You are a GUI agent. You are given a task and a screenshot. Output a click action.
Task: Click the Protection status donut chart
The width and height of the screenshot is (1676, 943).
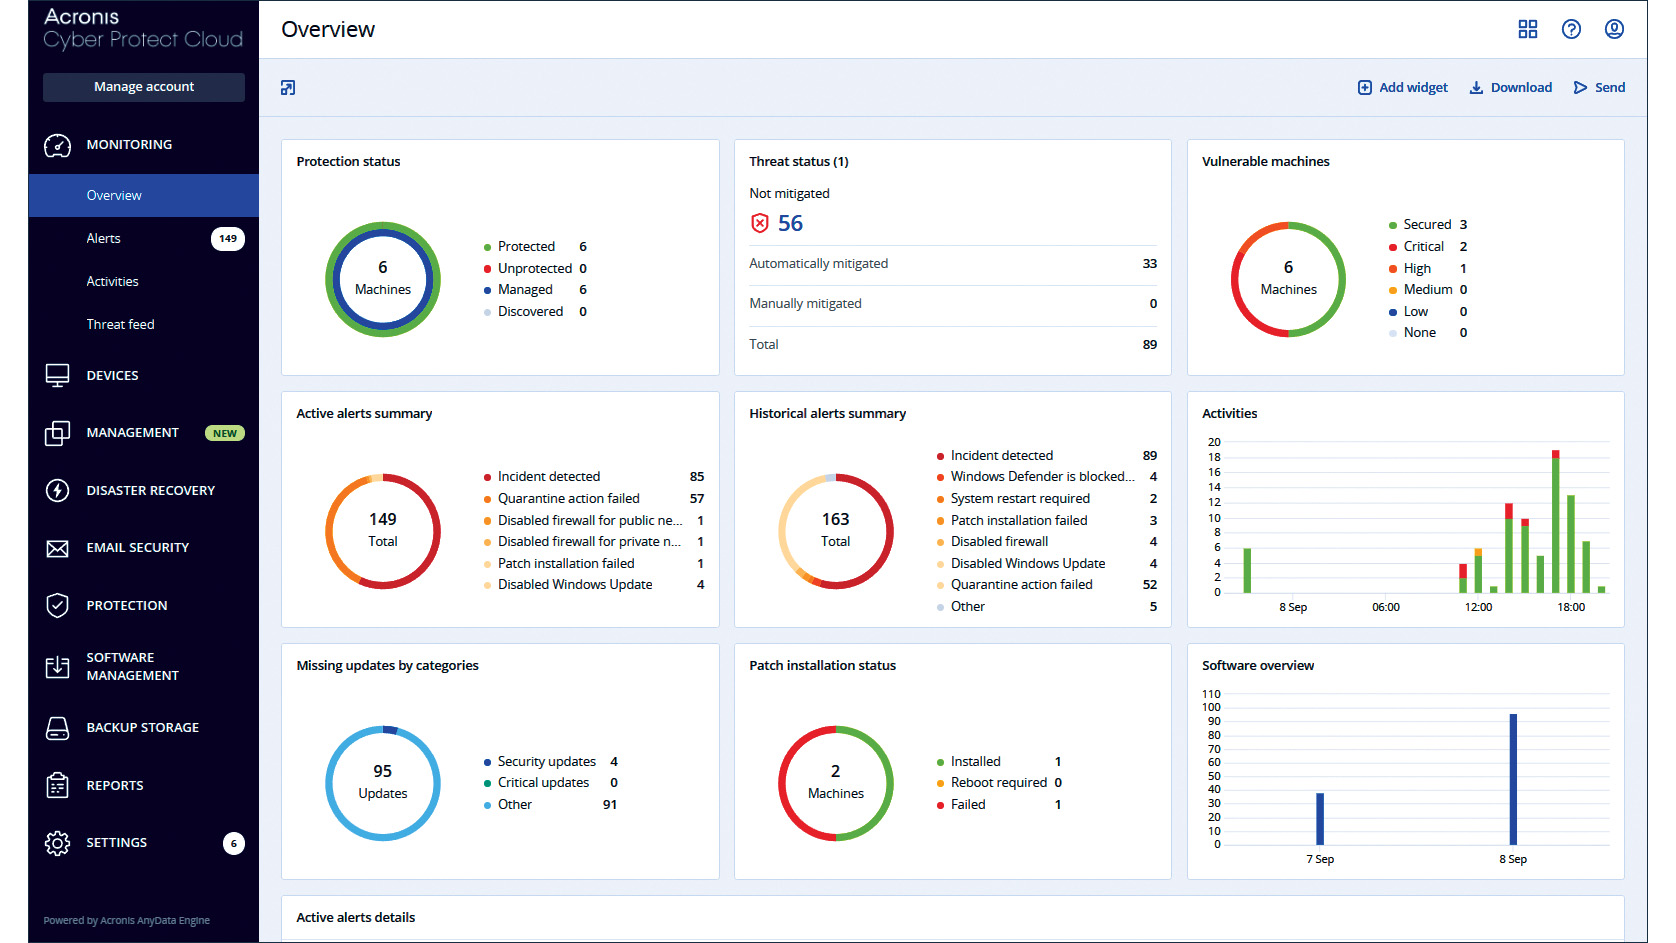pos(383,279)
